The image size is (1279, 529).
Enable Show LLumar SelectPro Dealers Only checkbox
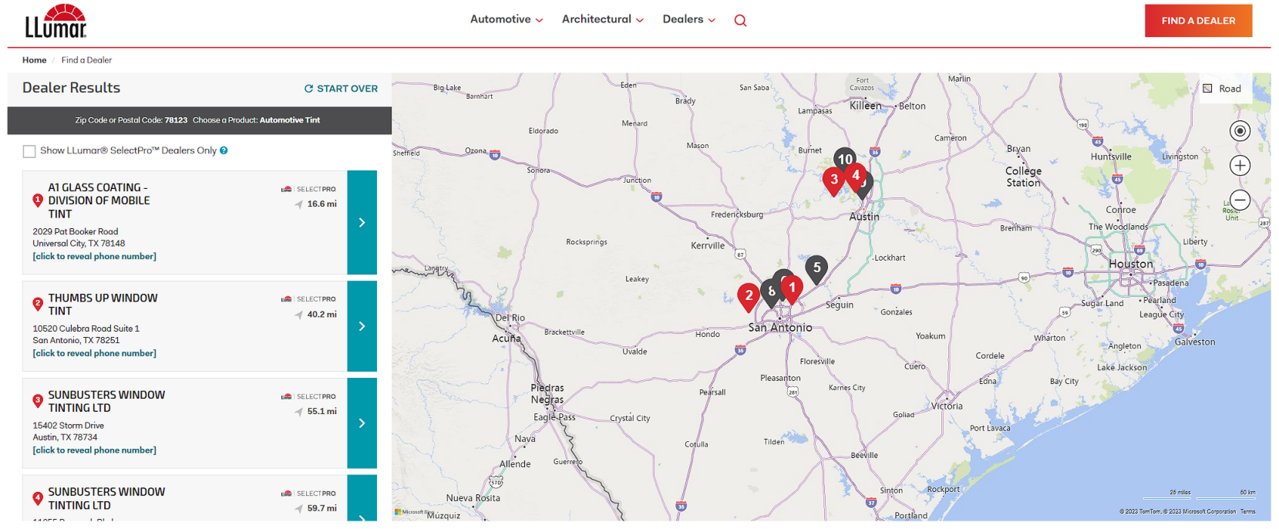tap(29, 151)
